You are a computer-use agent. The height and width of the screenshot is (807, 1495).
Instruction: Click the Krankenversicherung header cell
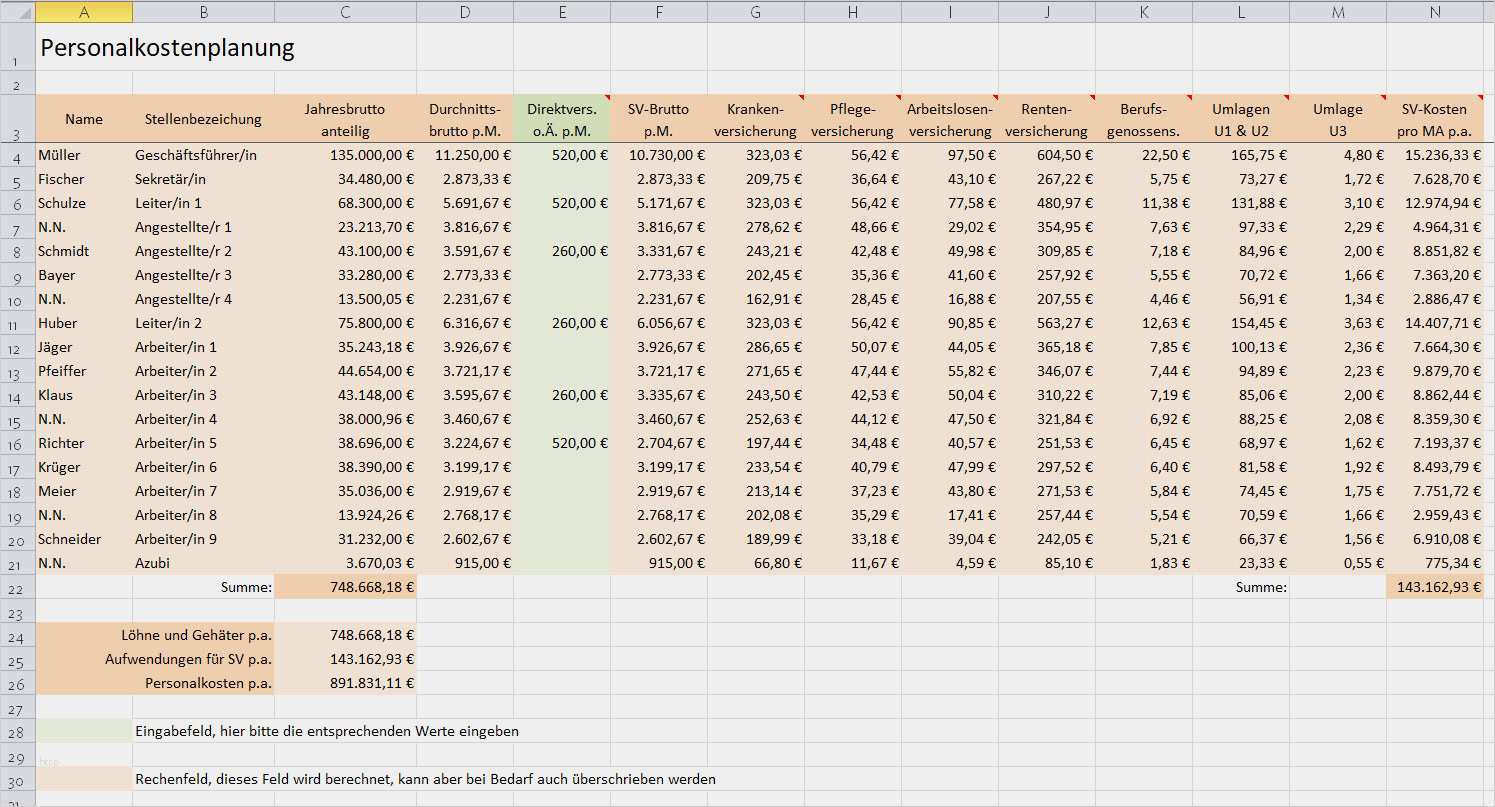[756, 119]
